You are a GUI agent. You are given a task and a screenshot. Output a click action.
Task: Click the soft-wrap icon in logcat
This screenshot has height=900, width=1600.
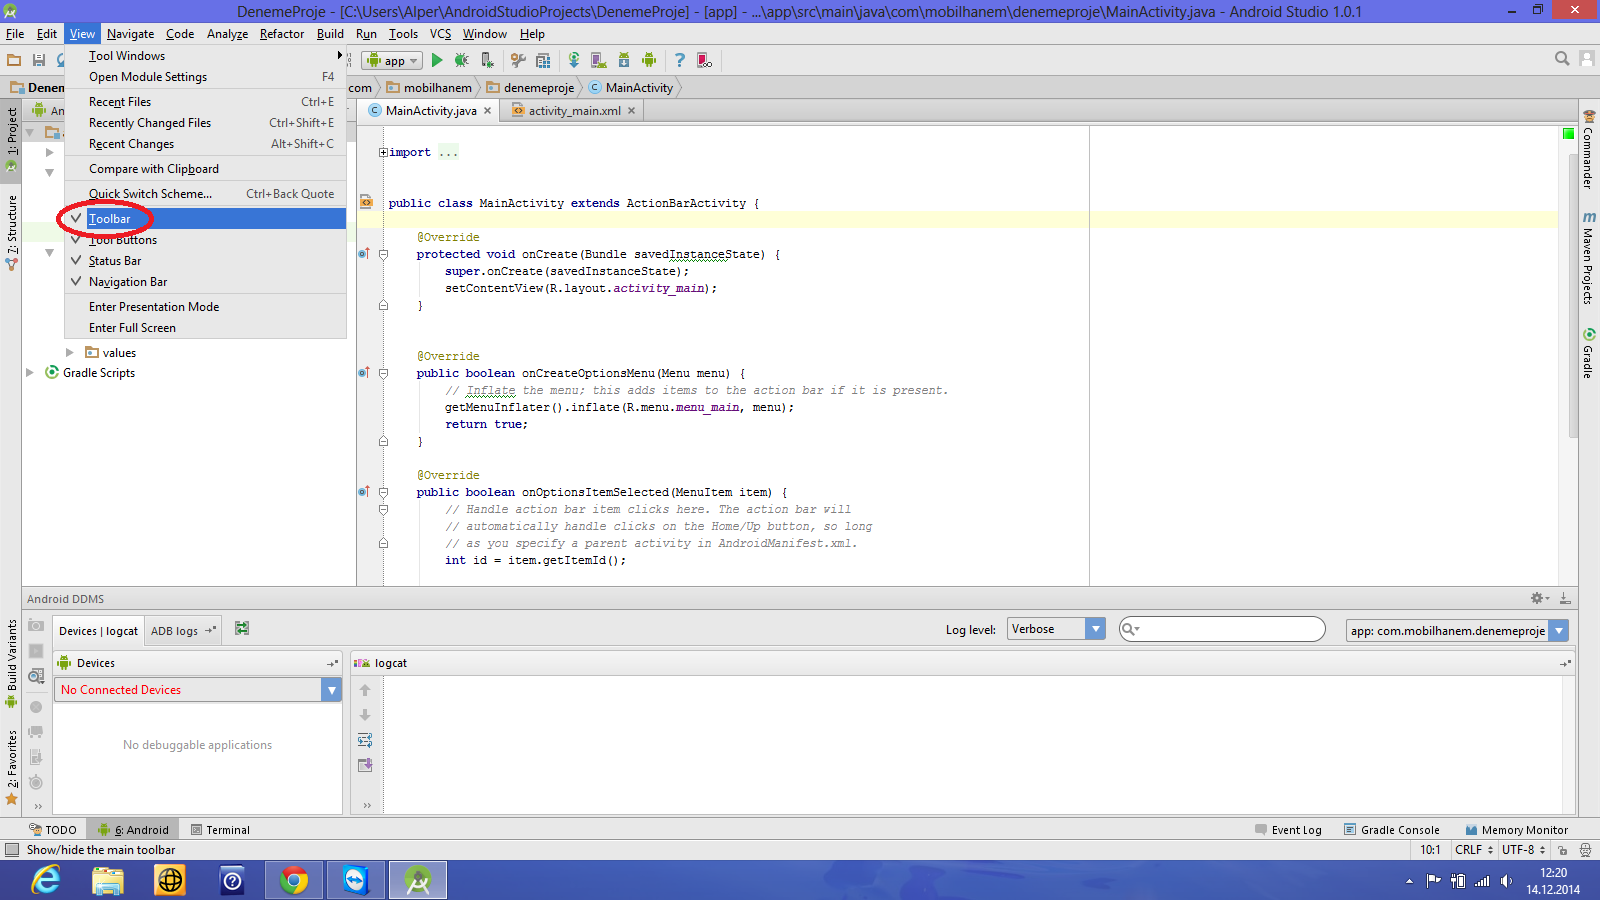(x=365, y=740)
